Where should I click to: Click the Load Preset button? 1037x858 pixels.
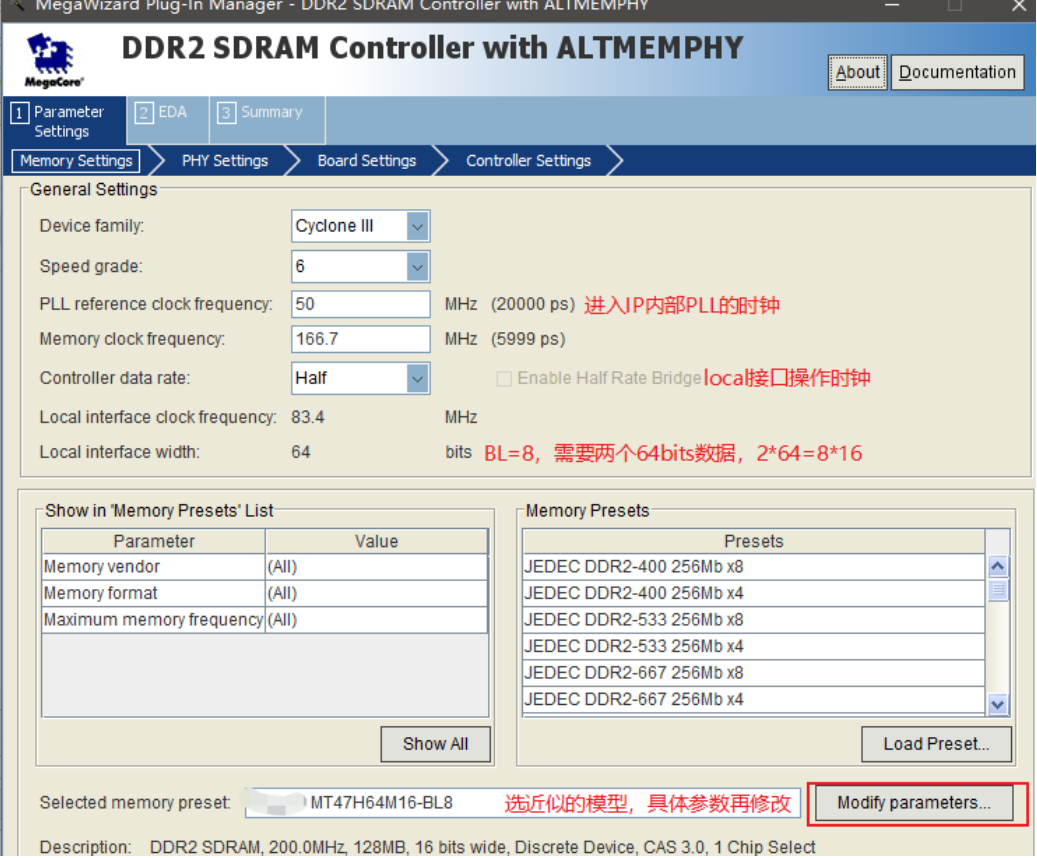coord(936,744)
